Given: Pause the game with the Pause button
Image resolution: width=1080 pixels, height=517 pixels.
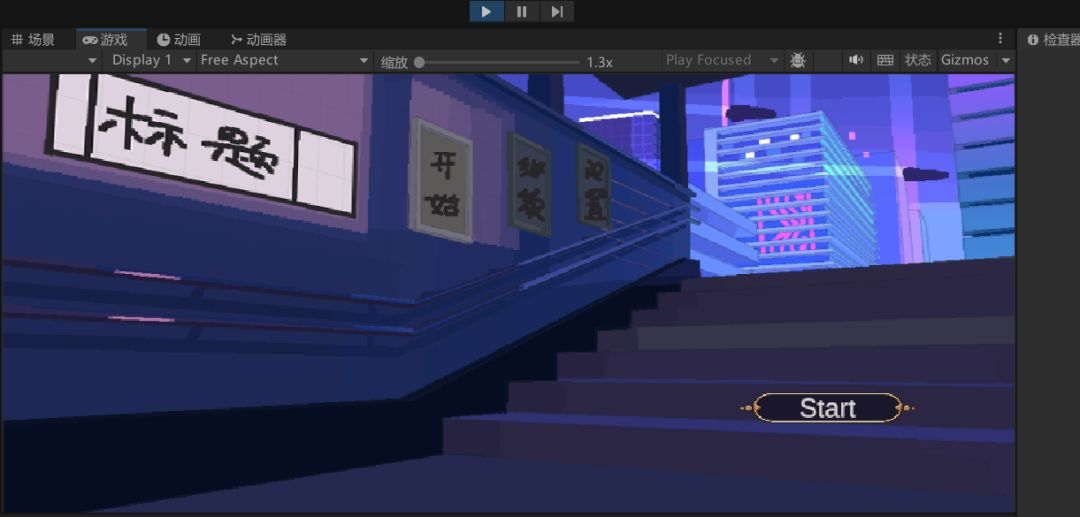Looking at the screenshot, I should tap(522, 11).
